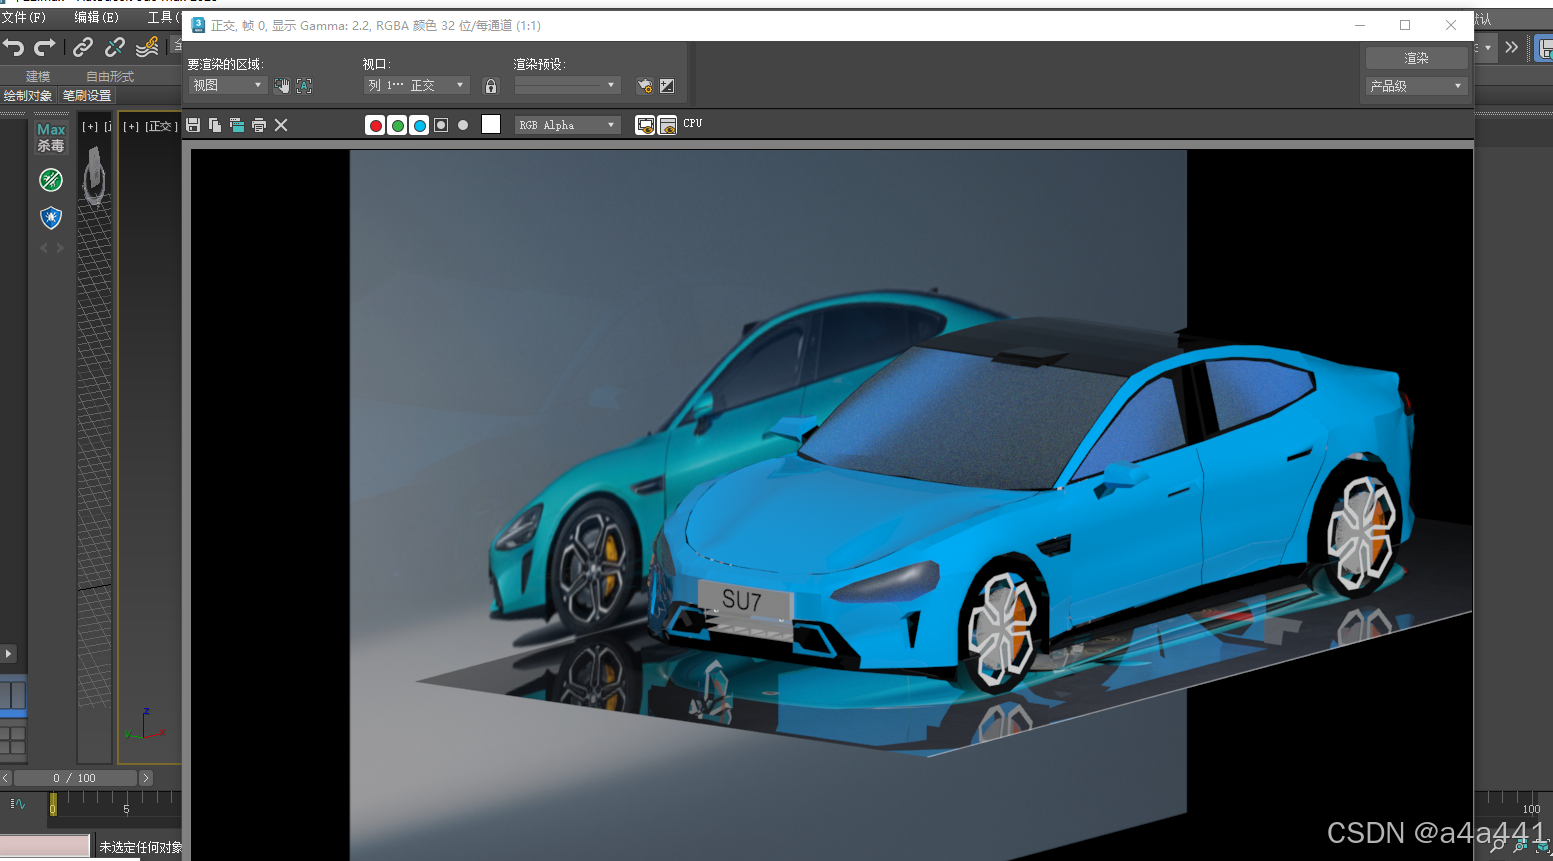Viewport: 1553px width, 861px height.
Task: Print the rendered image
Action: tap(259, 125)
